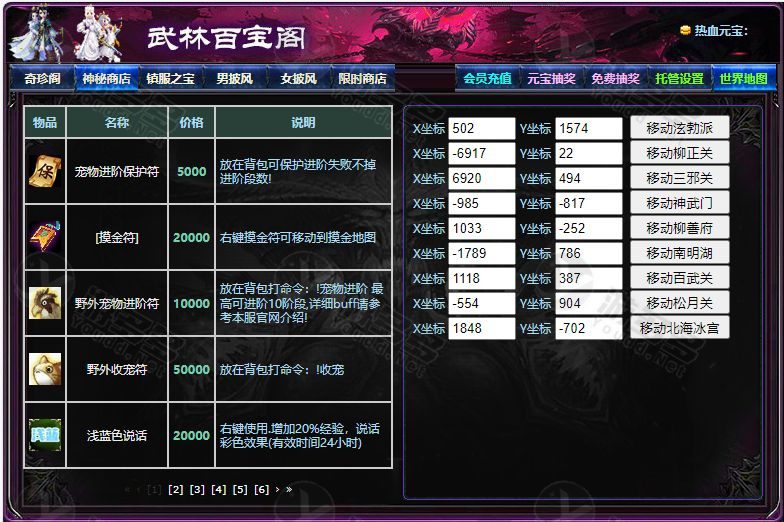The height and width of the screenshot is (522, 784).
Task: Open the 限时商店 tab
Action: 361,79
